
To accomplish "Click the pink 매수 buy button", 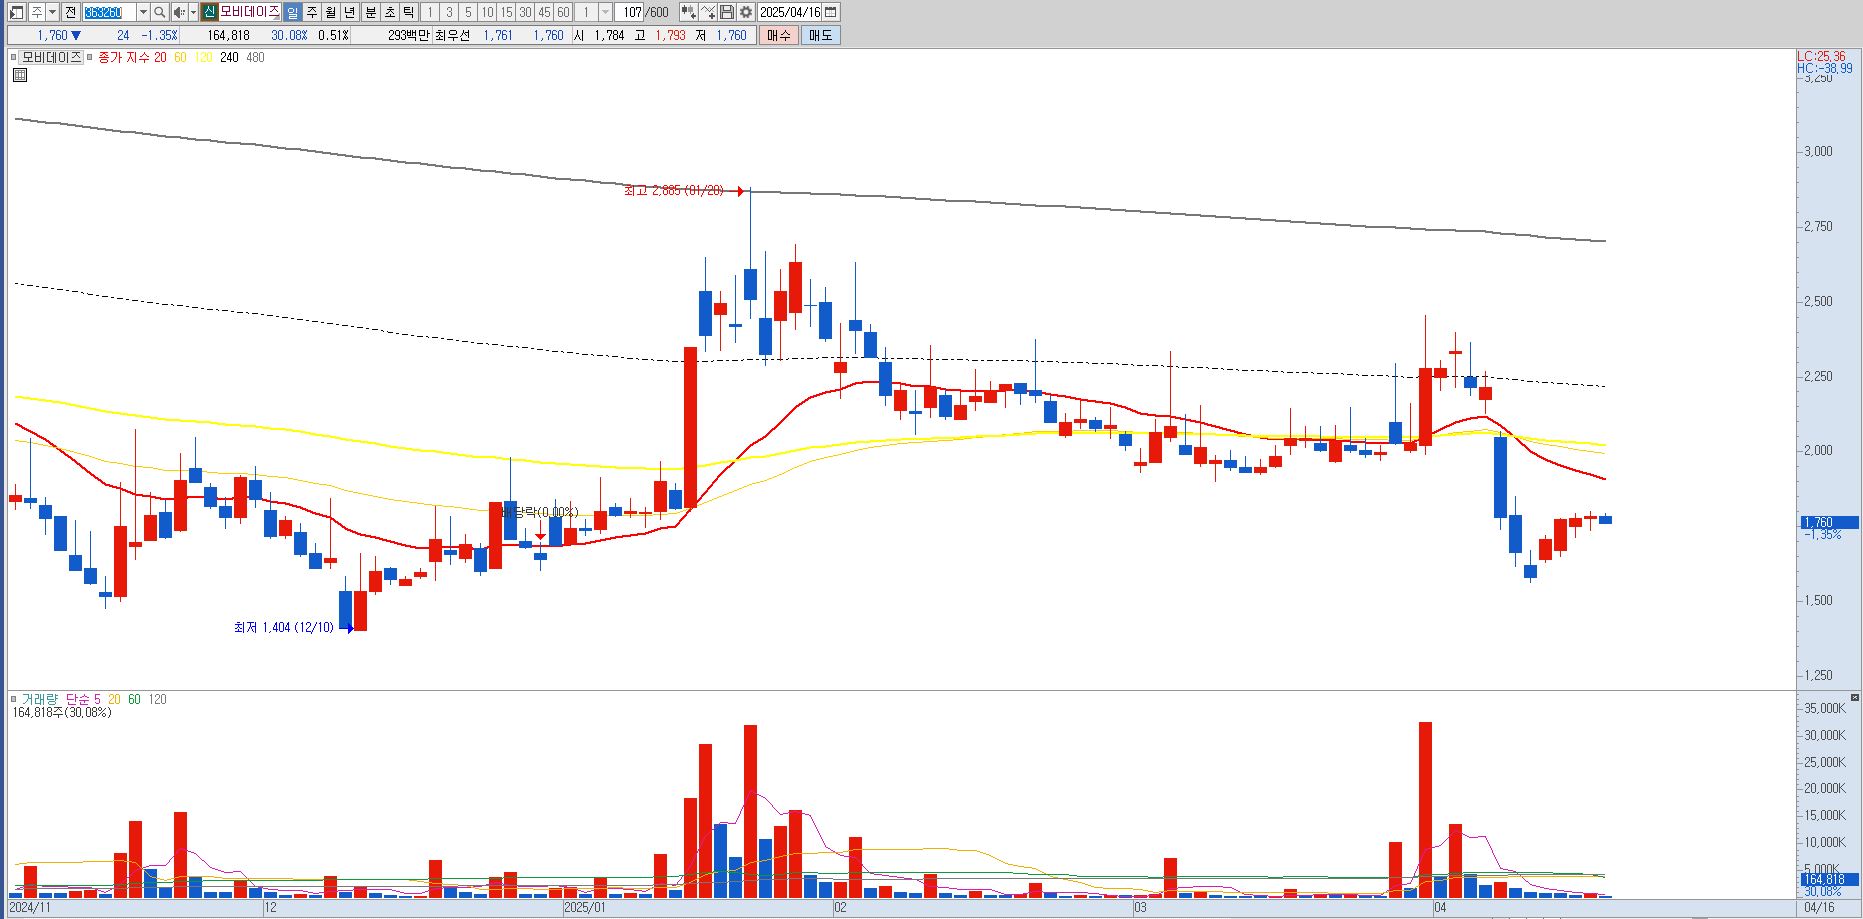I will pos(779,35).
